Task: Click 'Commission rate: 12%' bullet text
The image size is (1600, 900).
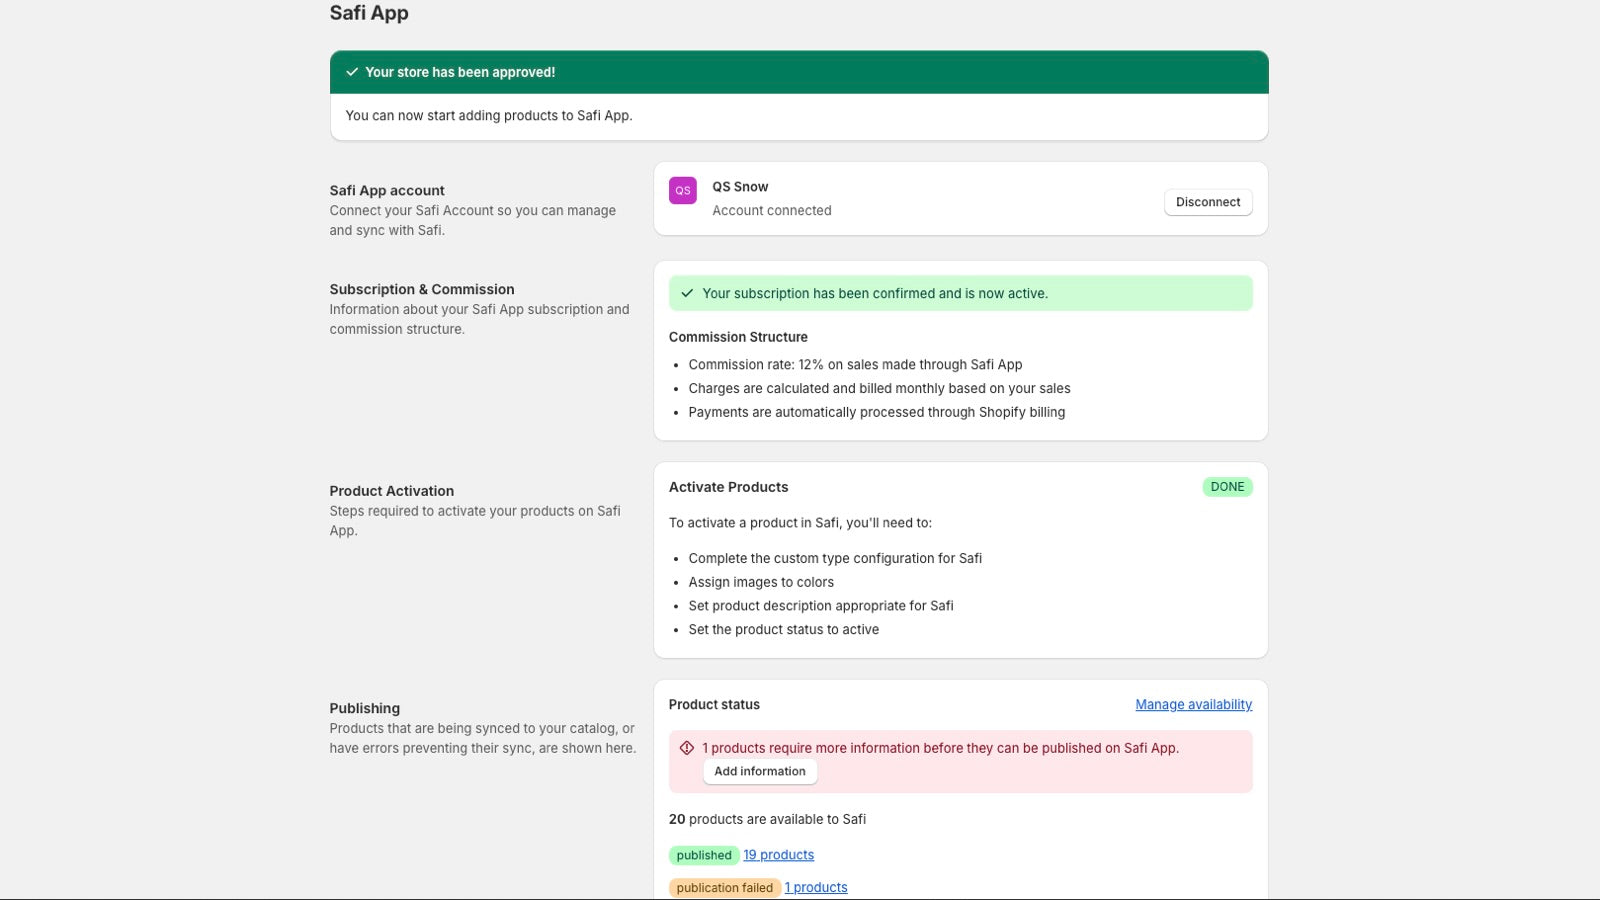Action: 855,365
